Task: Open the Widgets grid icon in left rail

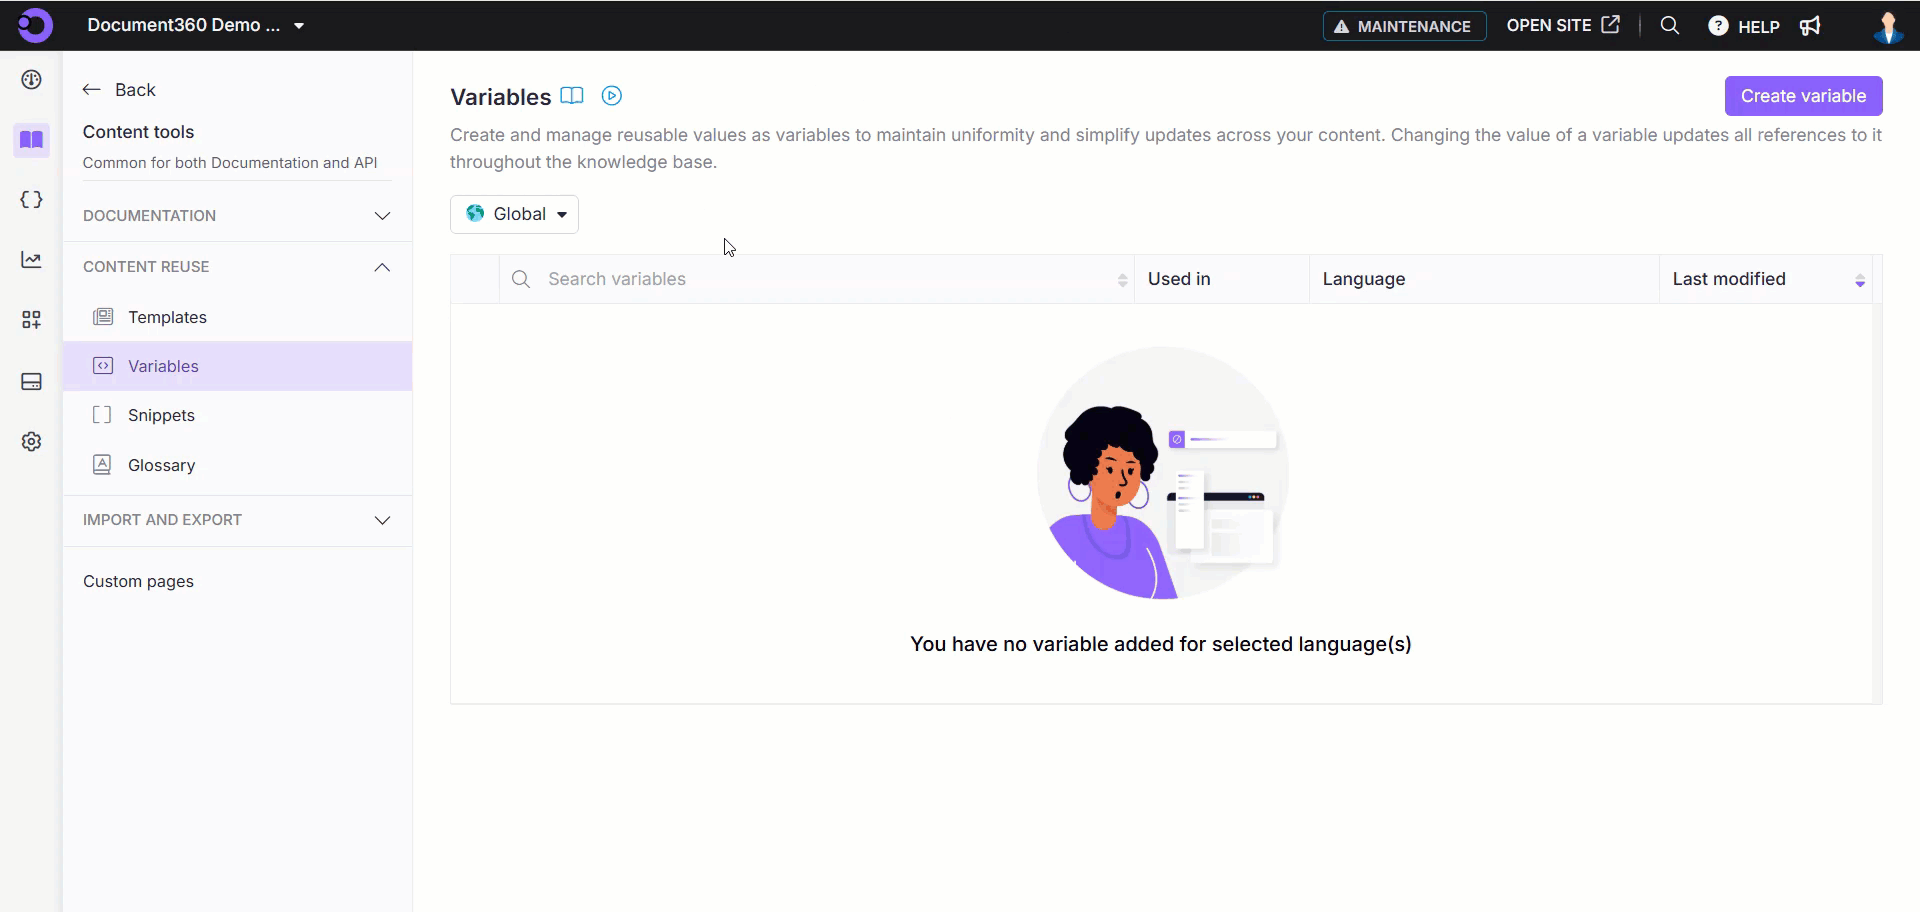Action: pos(32,320)
